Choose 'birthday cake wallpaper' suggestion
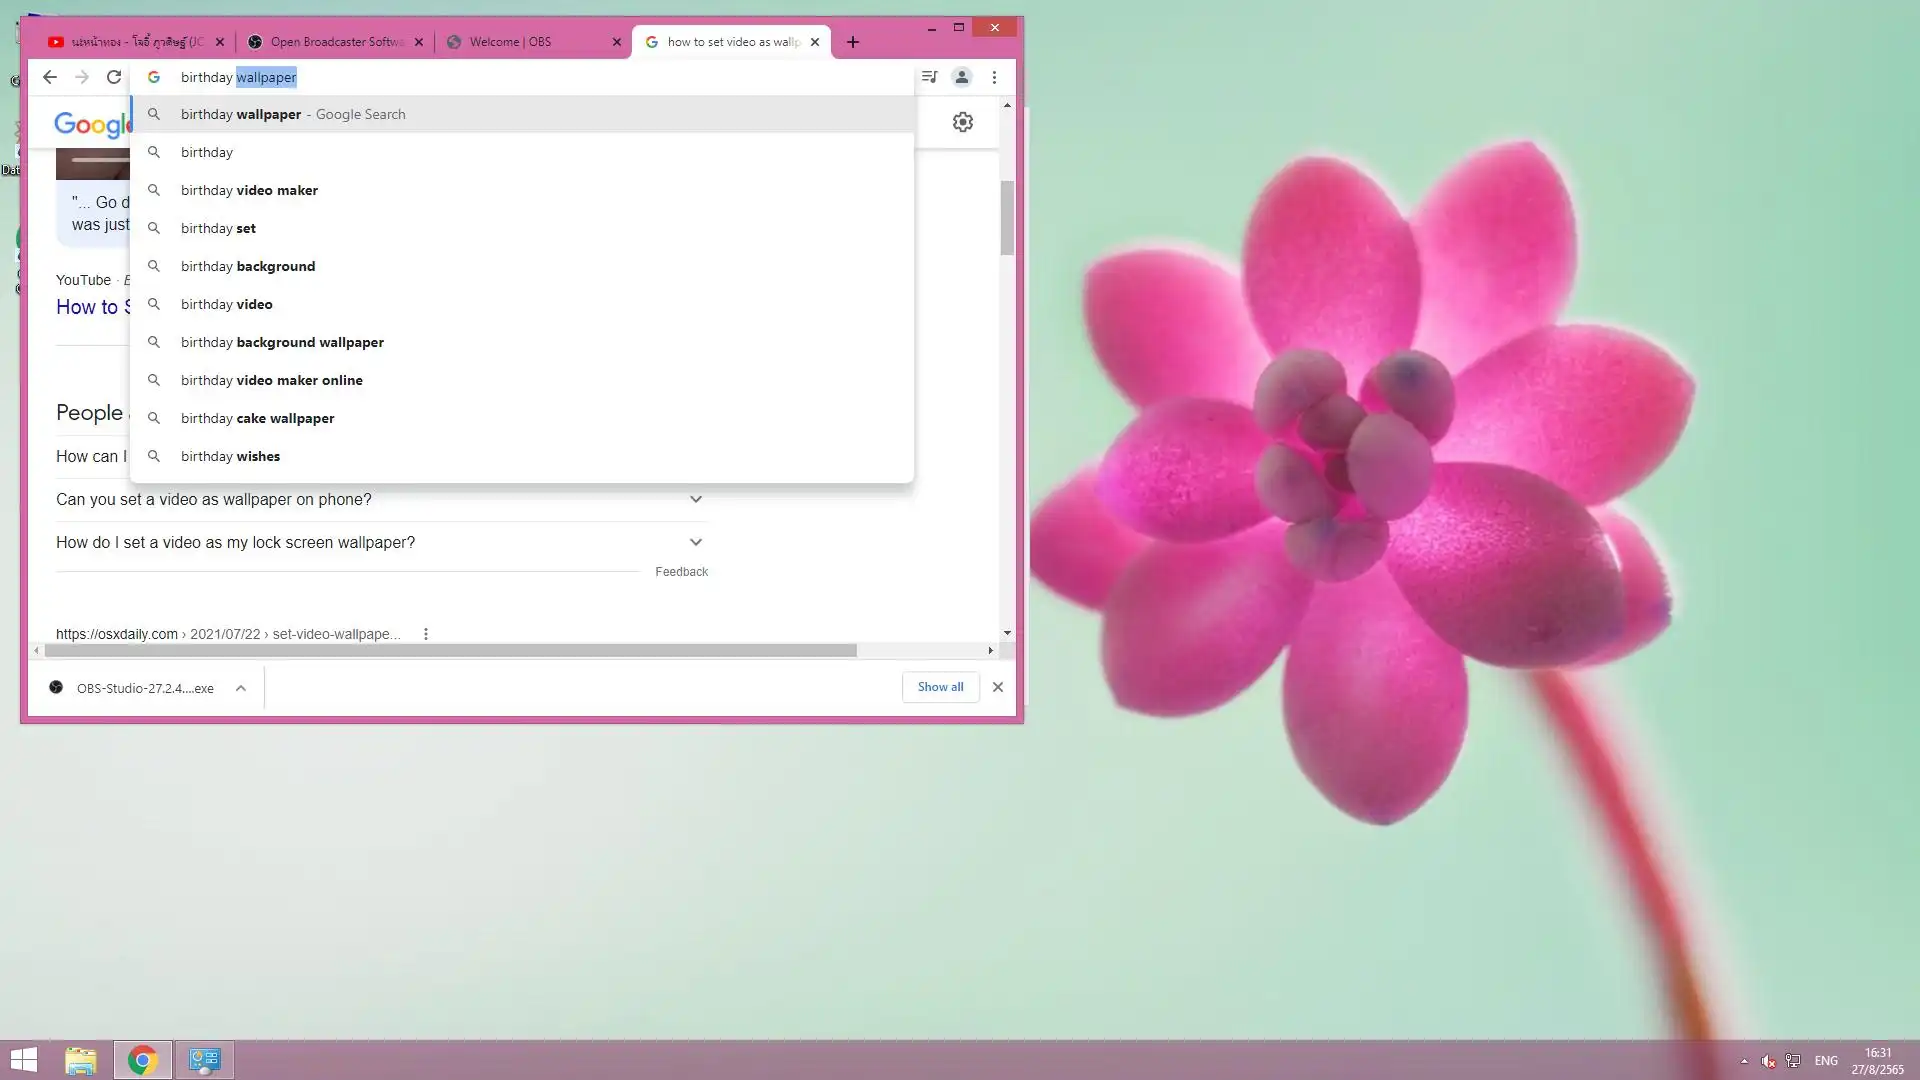The image size is (1920, 1080). pyautogui.click(x=257, y=418)
